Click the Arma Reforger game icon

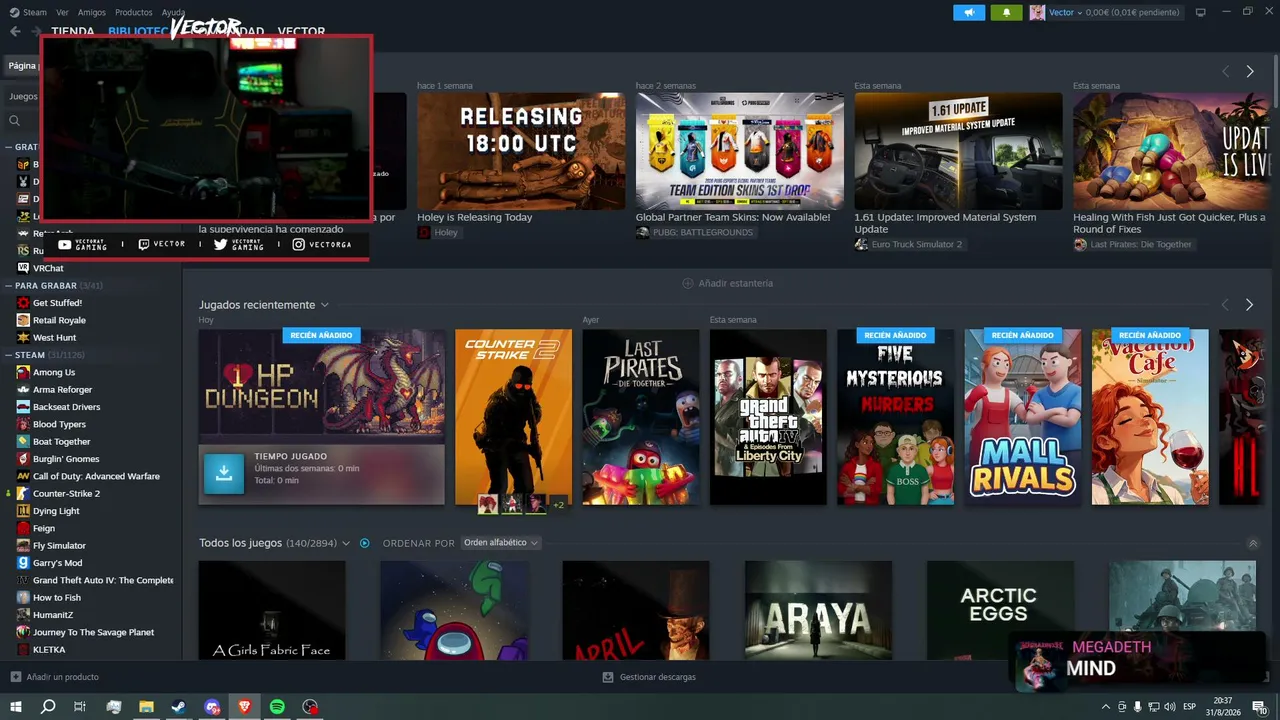pos(23,390)
